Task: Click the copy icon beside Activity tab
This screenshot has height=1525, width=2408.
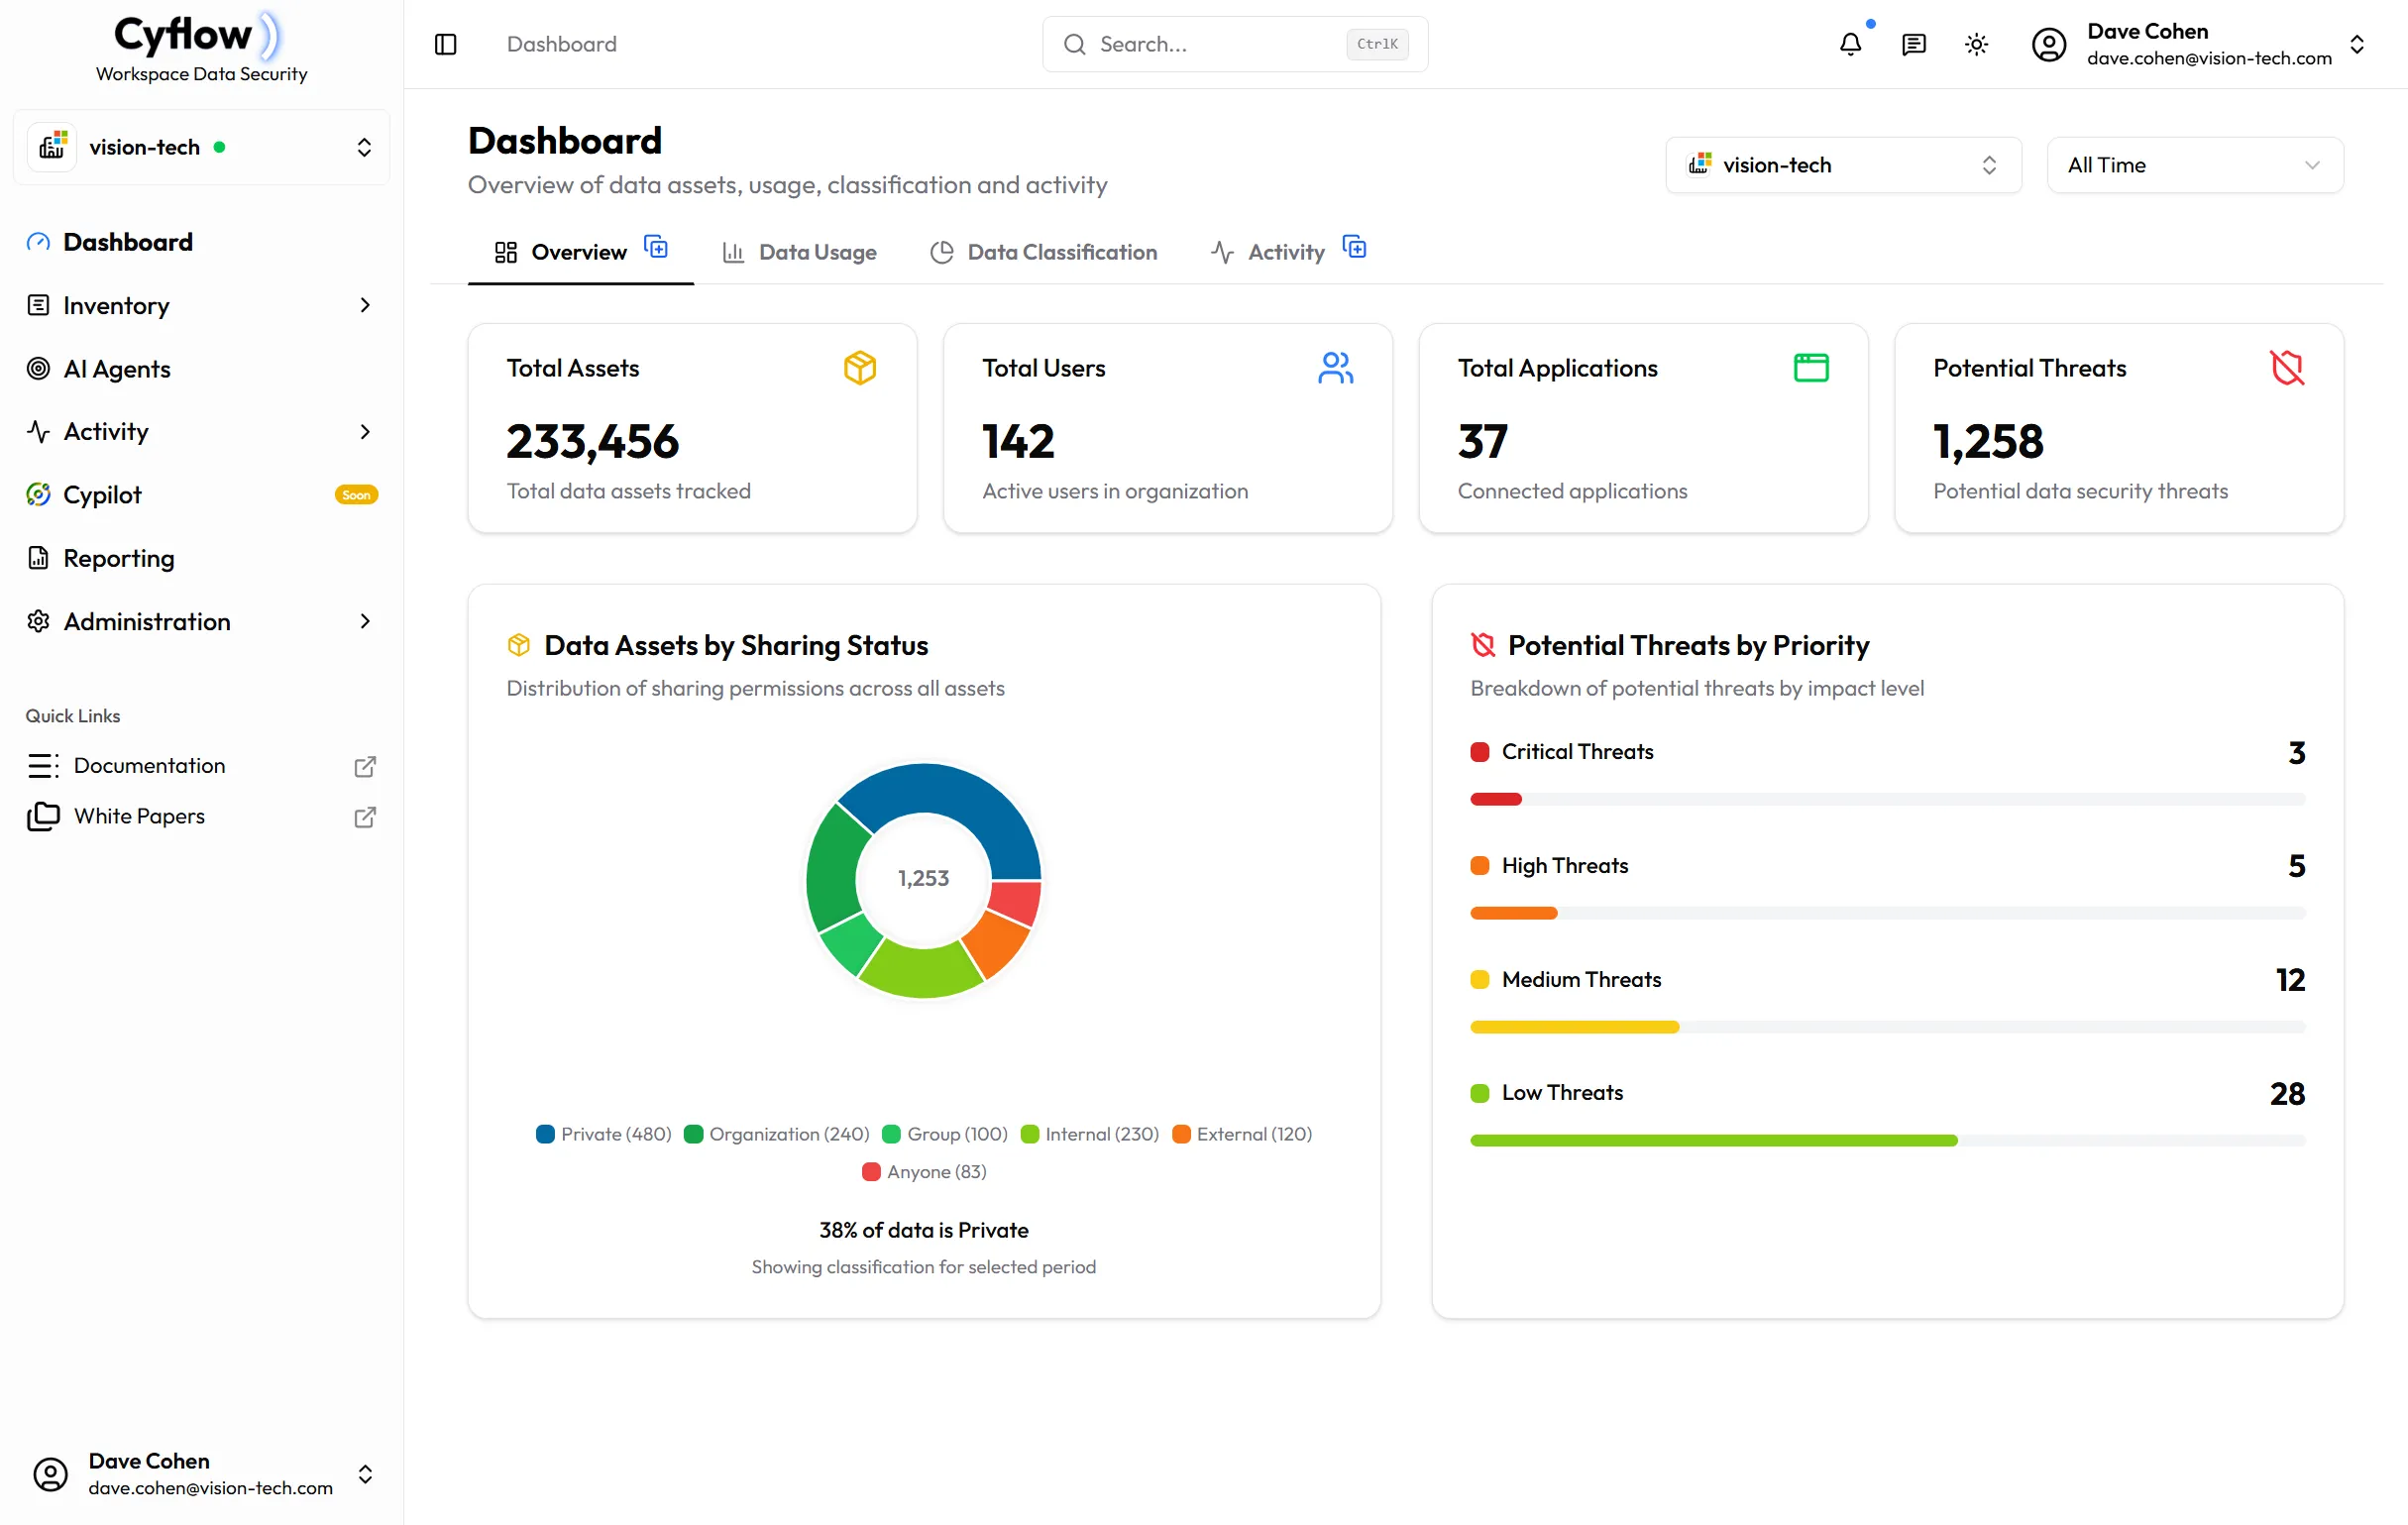Action: [x=1355, y=247]
